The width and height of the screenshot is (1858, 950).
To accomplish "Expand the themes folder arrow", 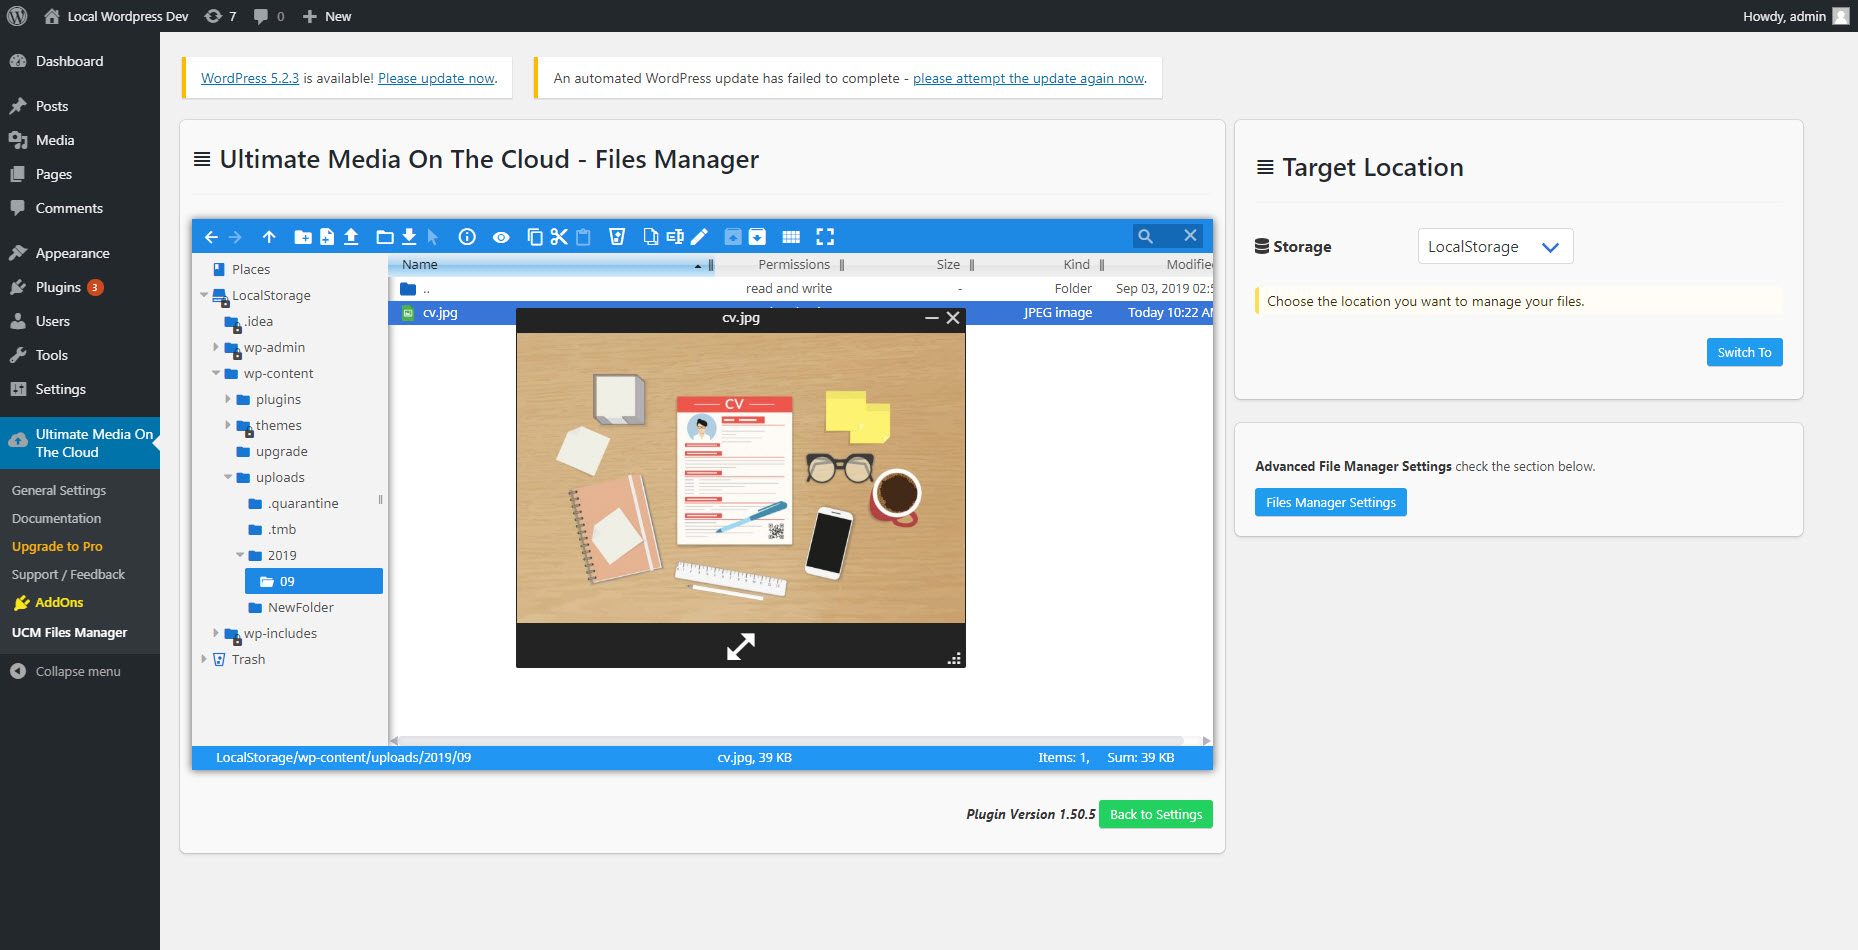I will point(228,425).
